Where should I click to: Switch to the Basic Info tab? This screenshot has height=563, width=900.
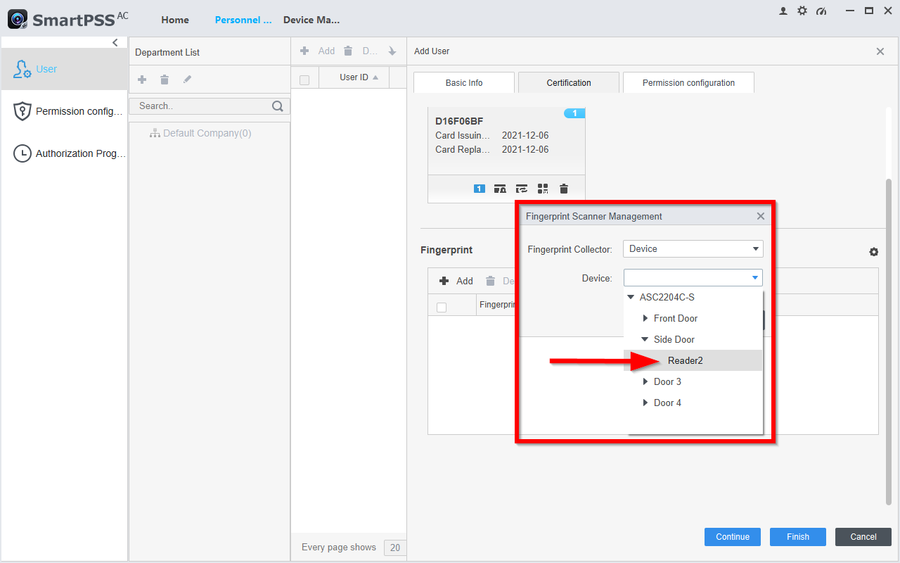pos(463,83)
